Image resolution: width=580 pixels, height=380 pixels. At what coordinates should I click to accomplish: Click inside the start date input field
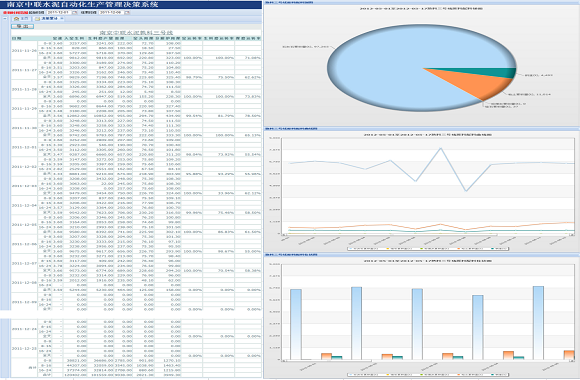point(59,13)
